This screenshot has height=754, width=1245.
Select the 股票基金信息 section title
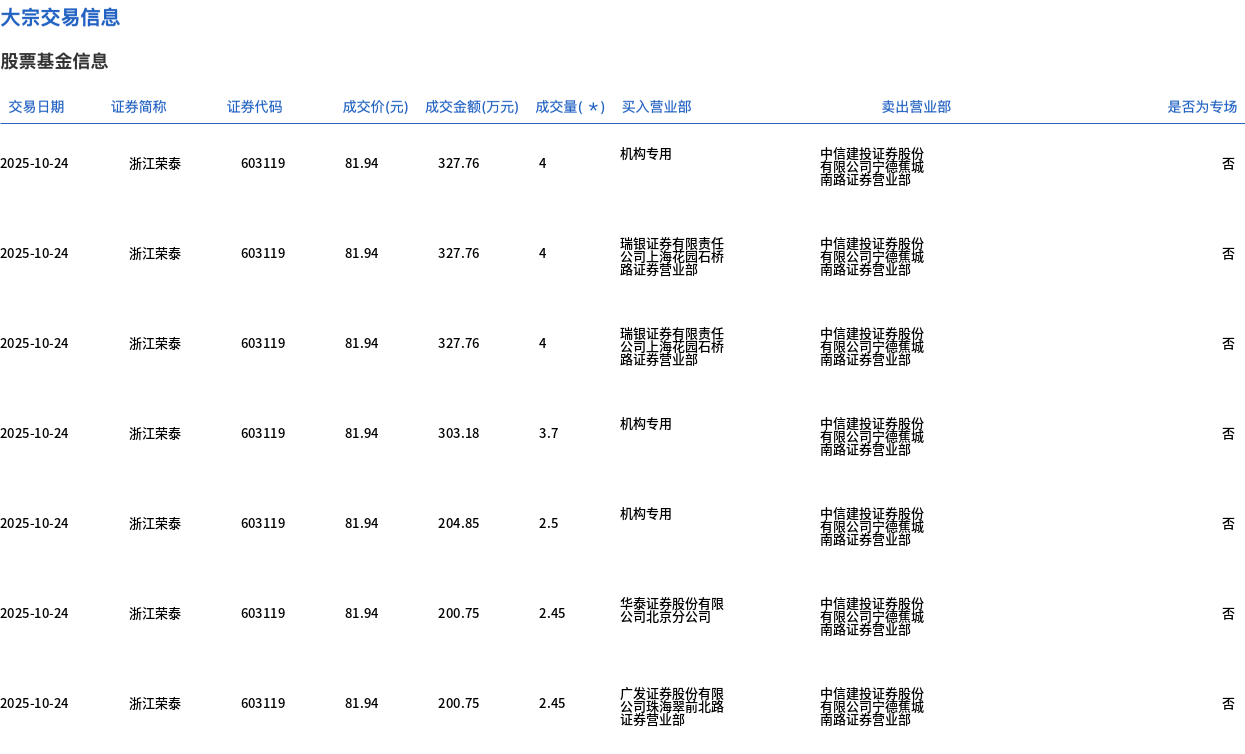54,61
